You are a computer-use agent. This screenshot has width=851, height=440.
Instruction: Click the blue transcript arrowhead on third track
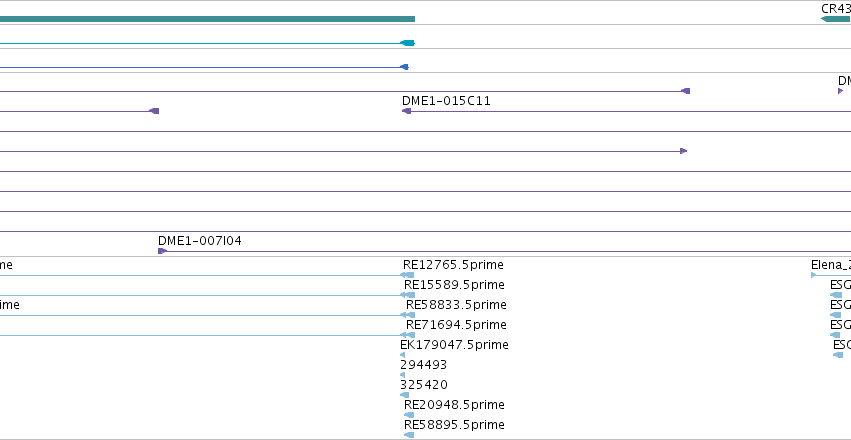(x=404, y=67)
